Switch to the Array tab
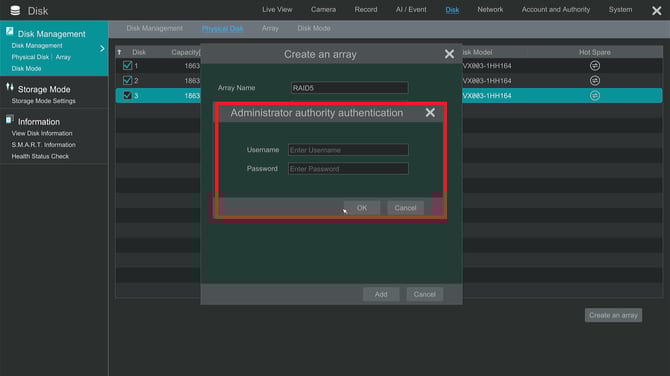Viewport: 670px width, 376px height. pyautogui.click(x=270, y=28)
